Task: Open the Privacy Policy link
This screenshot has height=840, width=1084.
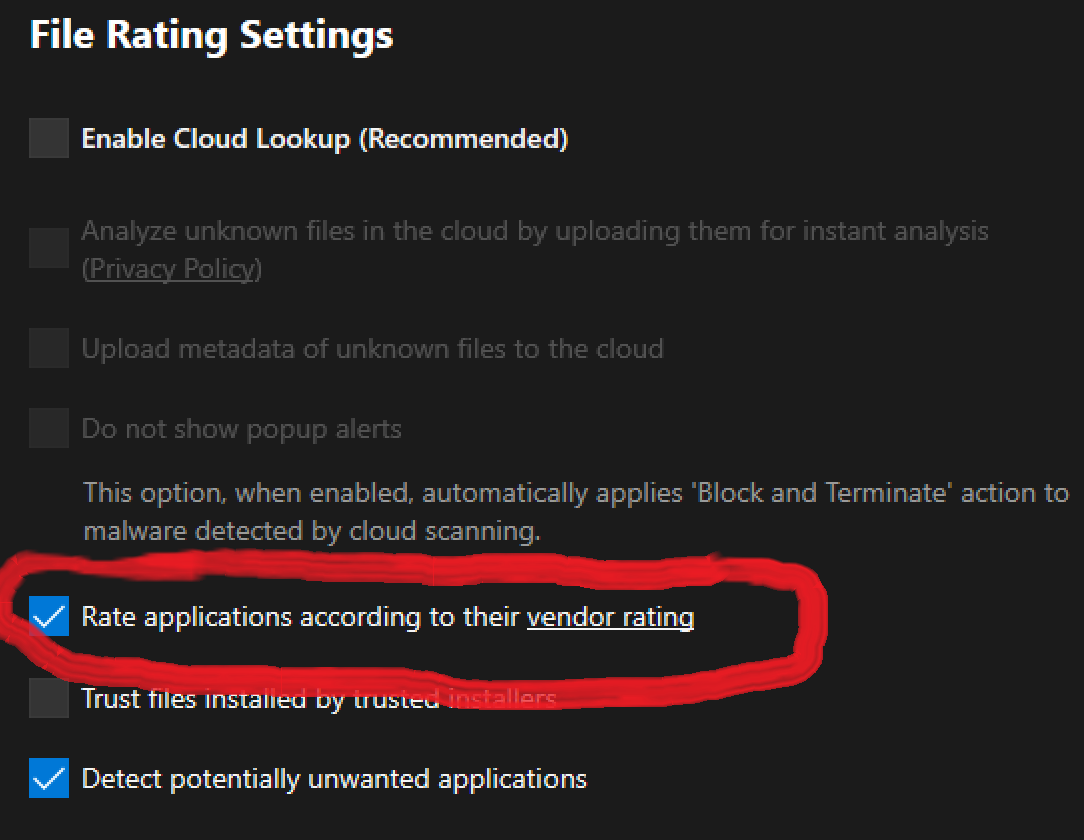Action: point(172,269)
